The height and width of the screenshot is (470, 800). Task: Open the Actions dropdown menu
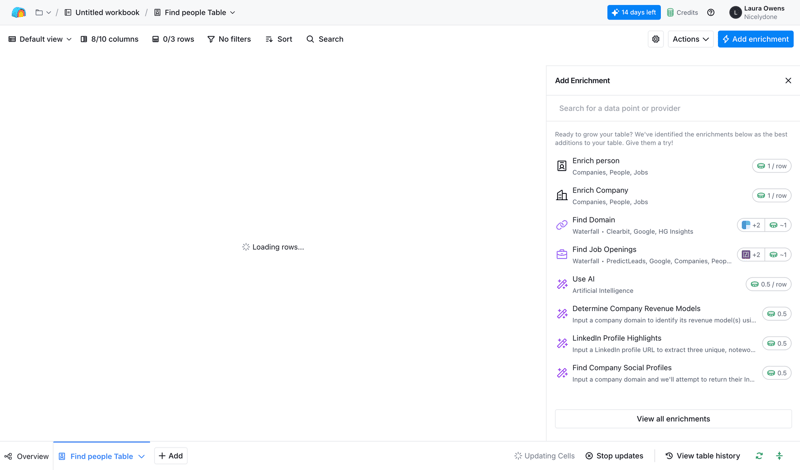[690, 39]
